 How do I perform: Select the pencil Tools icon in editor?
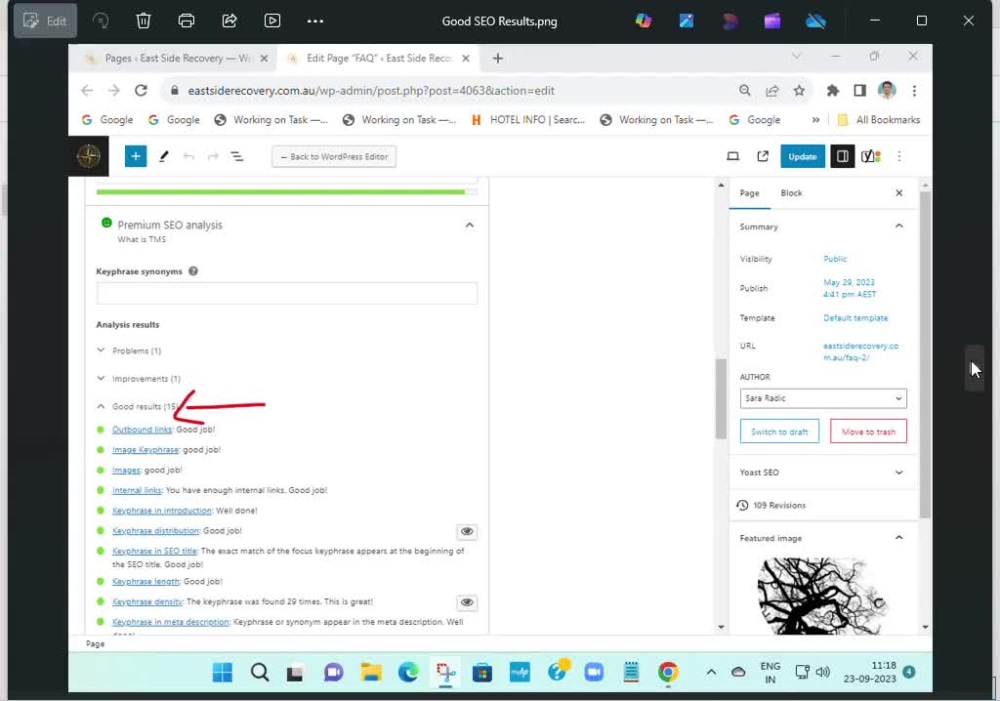click(164, 156)
